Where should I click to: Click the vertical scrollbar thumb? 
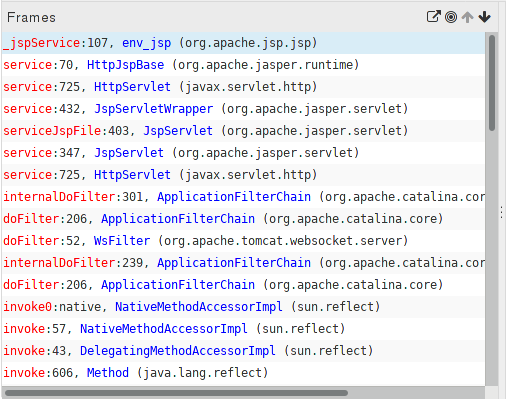click(492, 83)
